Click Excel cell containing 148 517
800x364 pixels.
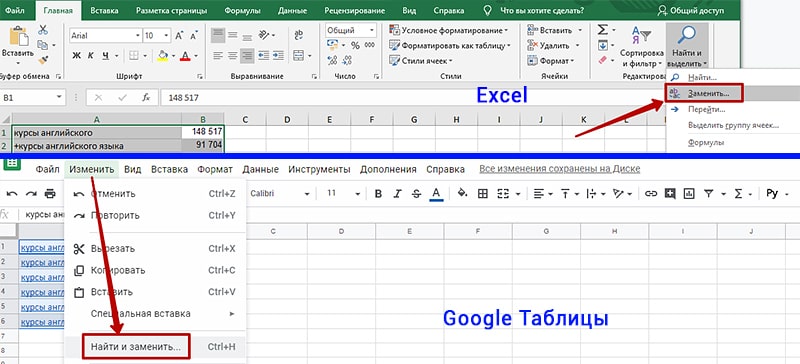(203, 132)
